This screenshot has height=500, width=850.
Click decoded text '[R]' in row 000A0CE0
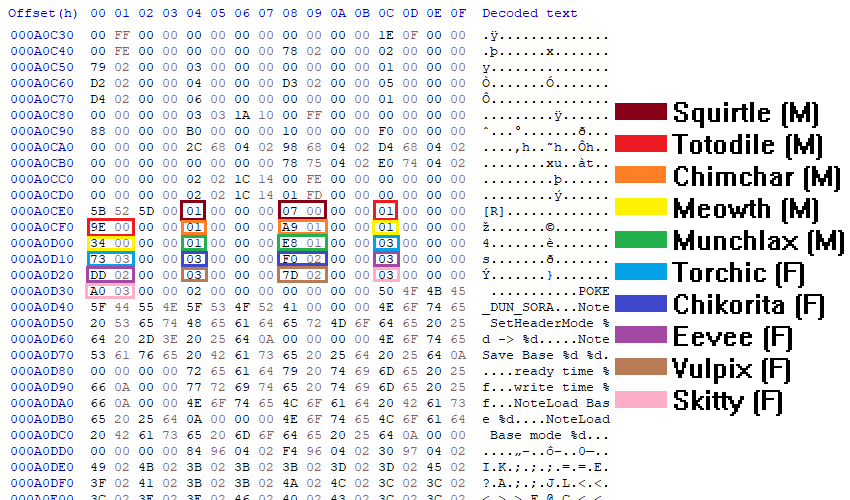tap(494, 211)
